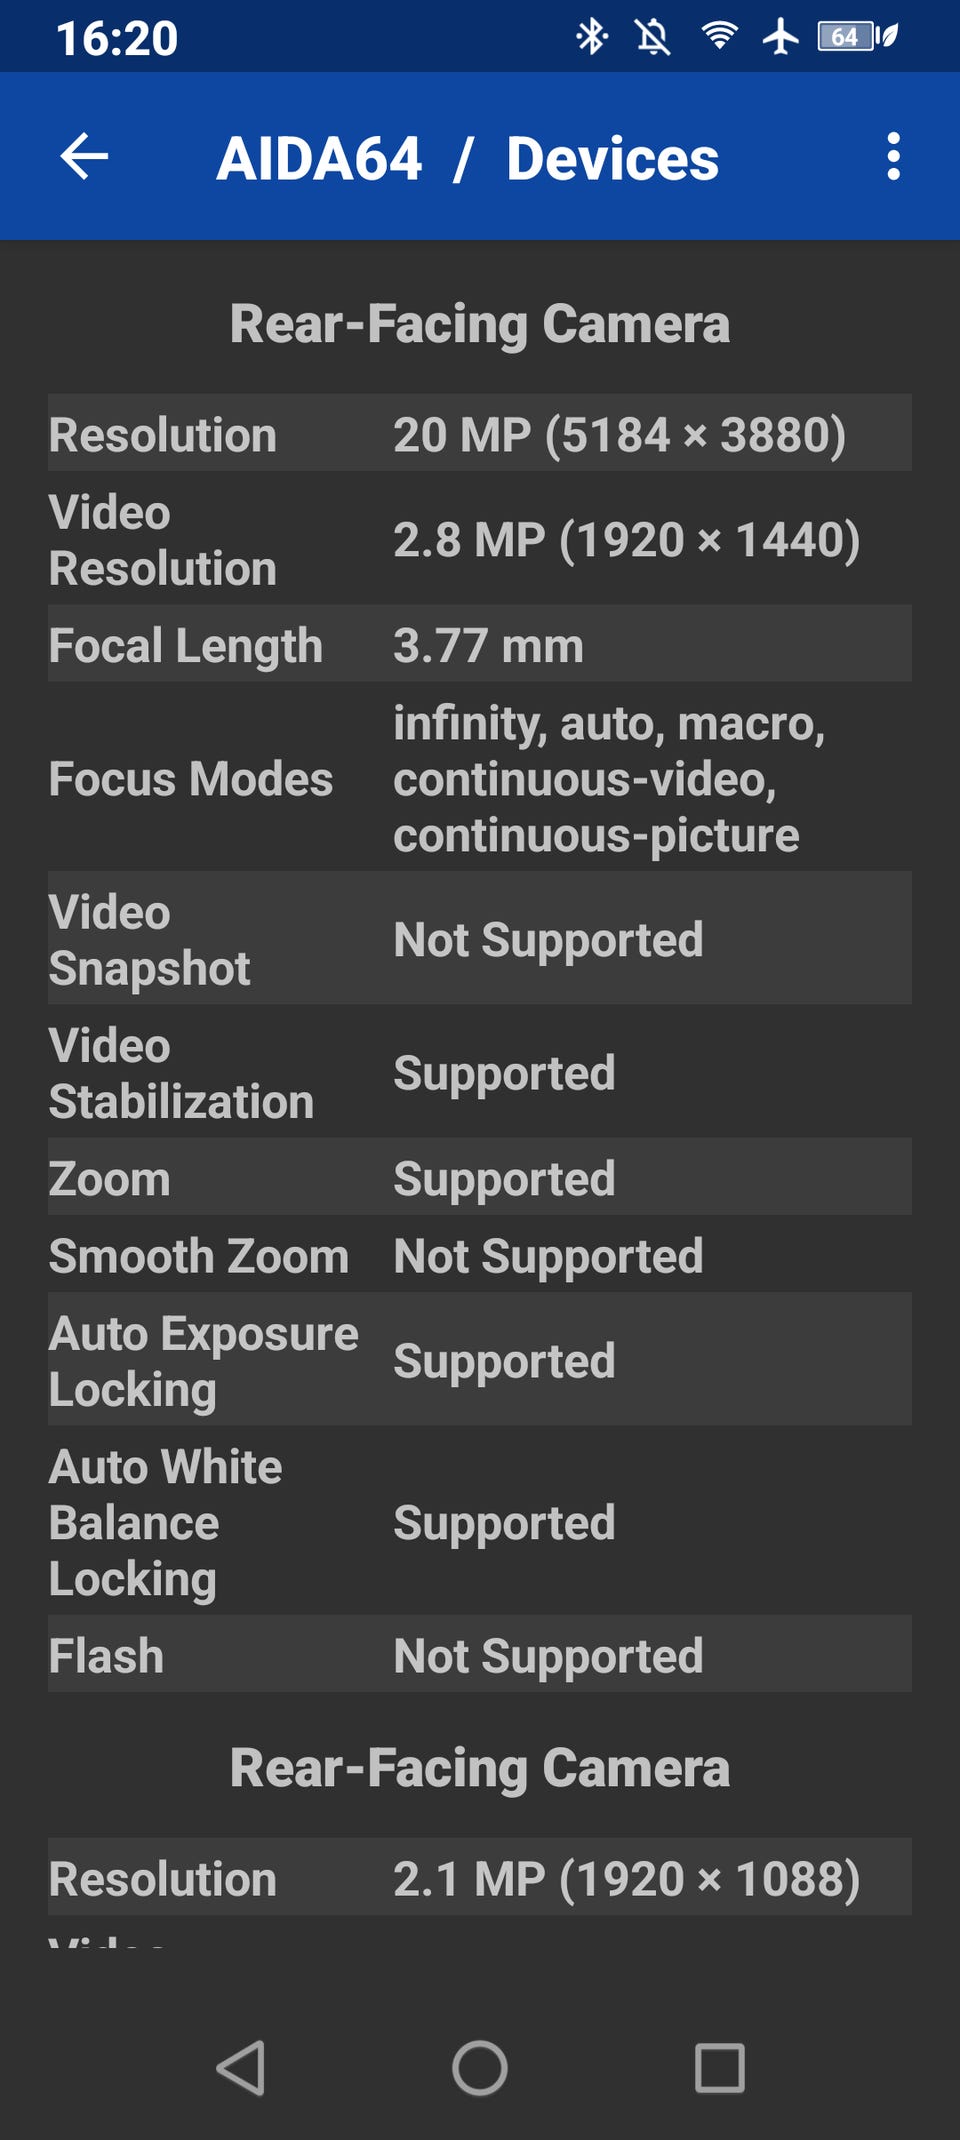Tap the Wi-Fi status icon
This screenshot has height=2140, width=960.
pos(719,37)
